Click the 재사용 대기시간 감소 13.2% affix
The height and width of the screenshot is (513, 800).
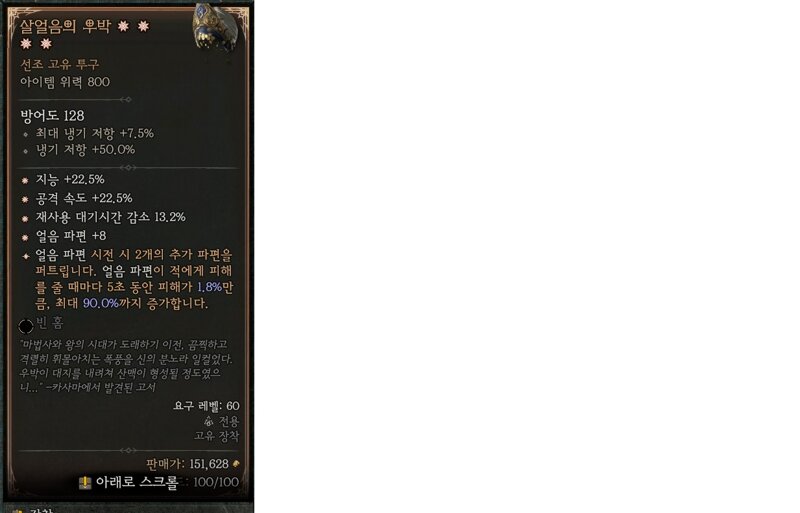[x=110, y=217]
